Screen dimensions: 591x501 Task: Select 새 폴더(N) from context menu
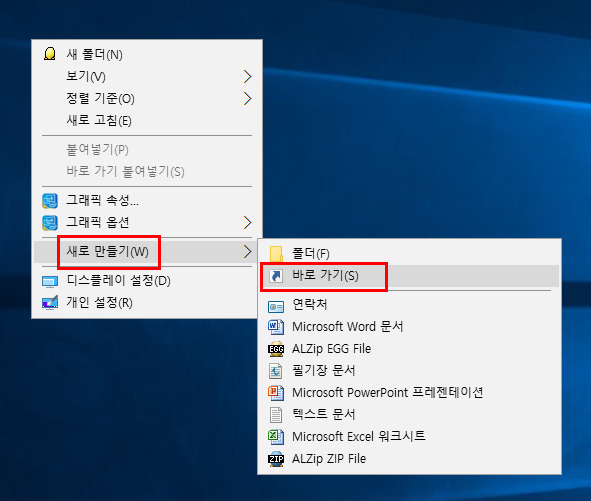pyautogui.click(x=147, y=54)
